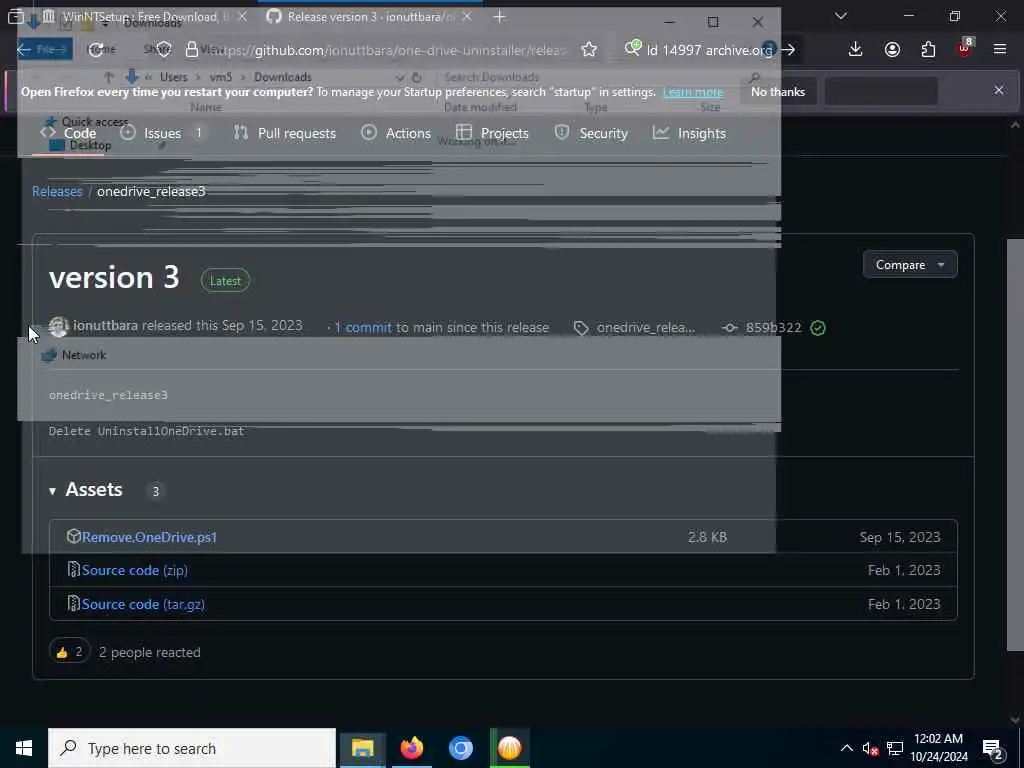
Task: Download Source code (tar.gz)
Action: pyautogui.click(x=143, y=604)
